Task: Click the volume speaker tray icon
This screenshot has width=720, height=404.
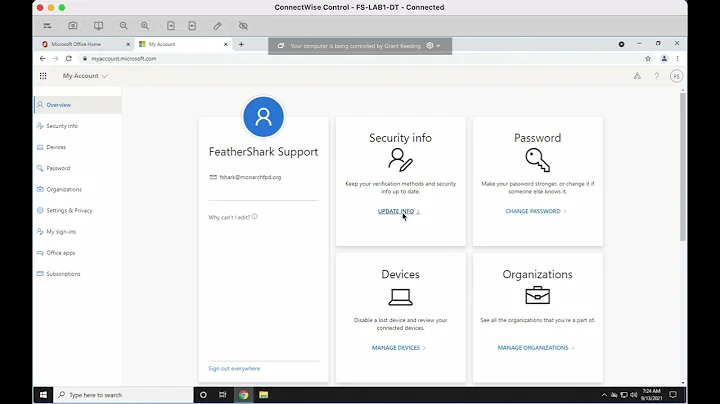Action: [x=634, y=395]
